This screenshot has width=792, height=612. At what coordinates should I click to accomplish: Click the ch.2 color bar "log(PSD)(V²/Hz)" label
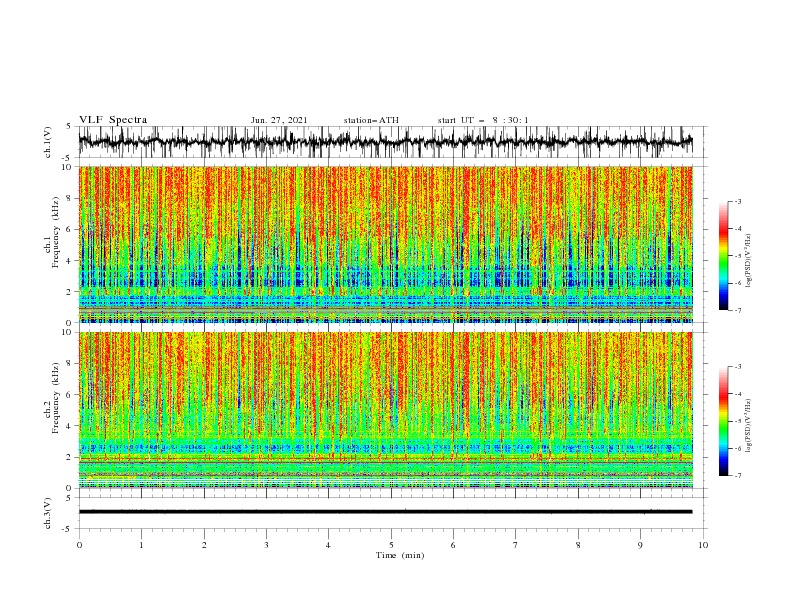(749, 426)
